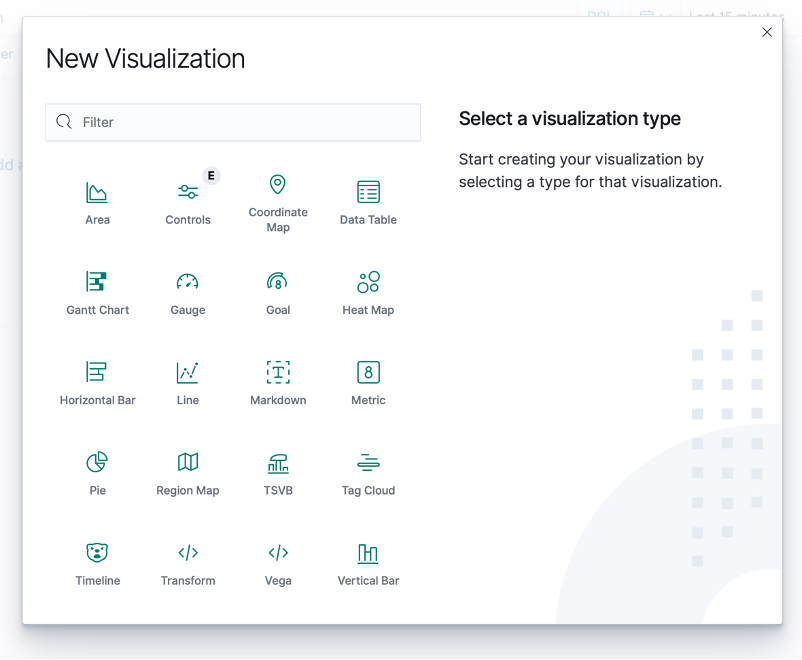This screenshot has width=802, height=660.
Task: Click the "Select a visualization type" heading
Action: (x=570, y=119)
